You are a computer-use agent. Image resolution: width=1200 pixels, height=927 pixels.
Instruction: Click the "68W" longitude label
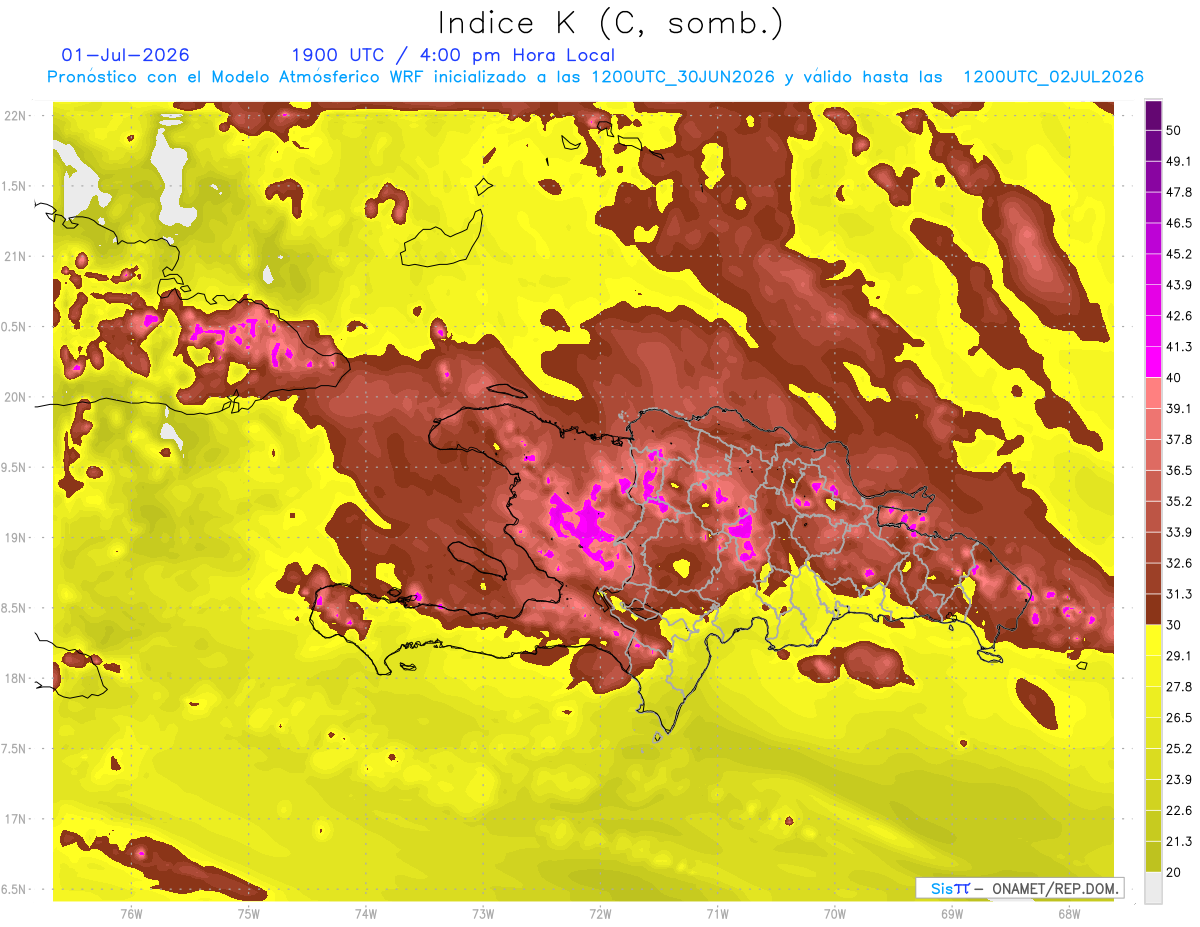point(1069,914)
